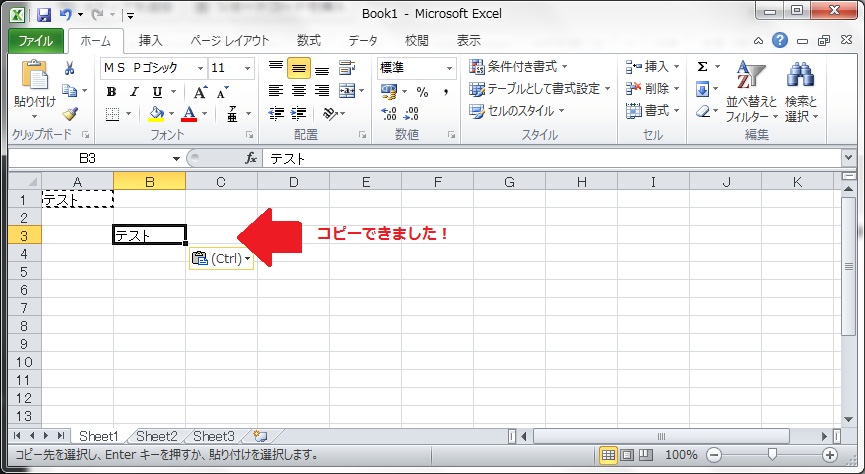The height and width of the screenshot is (474, 865).
Task: Click the phonetic guide (furigana) icon
Action: tap(232, 114)
